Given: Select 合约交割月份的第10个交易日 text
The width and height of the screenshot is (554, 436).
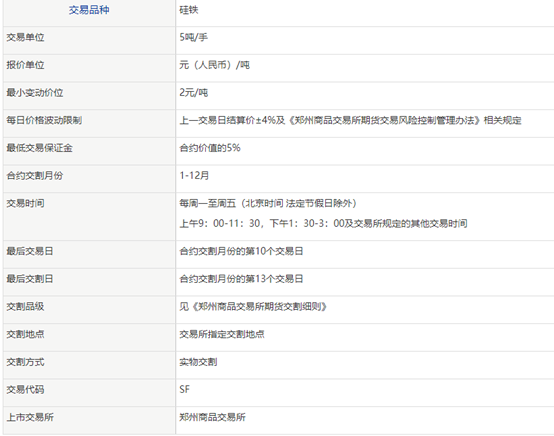Looking at the screenshot, I should coord(241,251).
